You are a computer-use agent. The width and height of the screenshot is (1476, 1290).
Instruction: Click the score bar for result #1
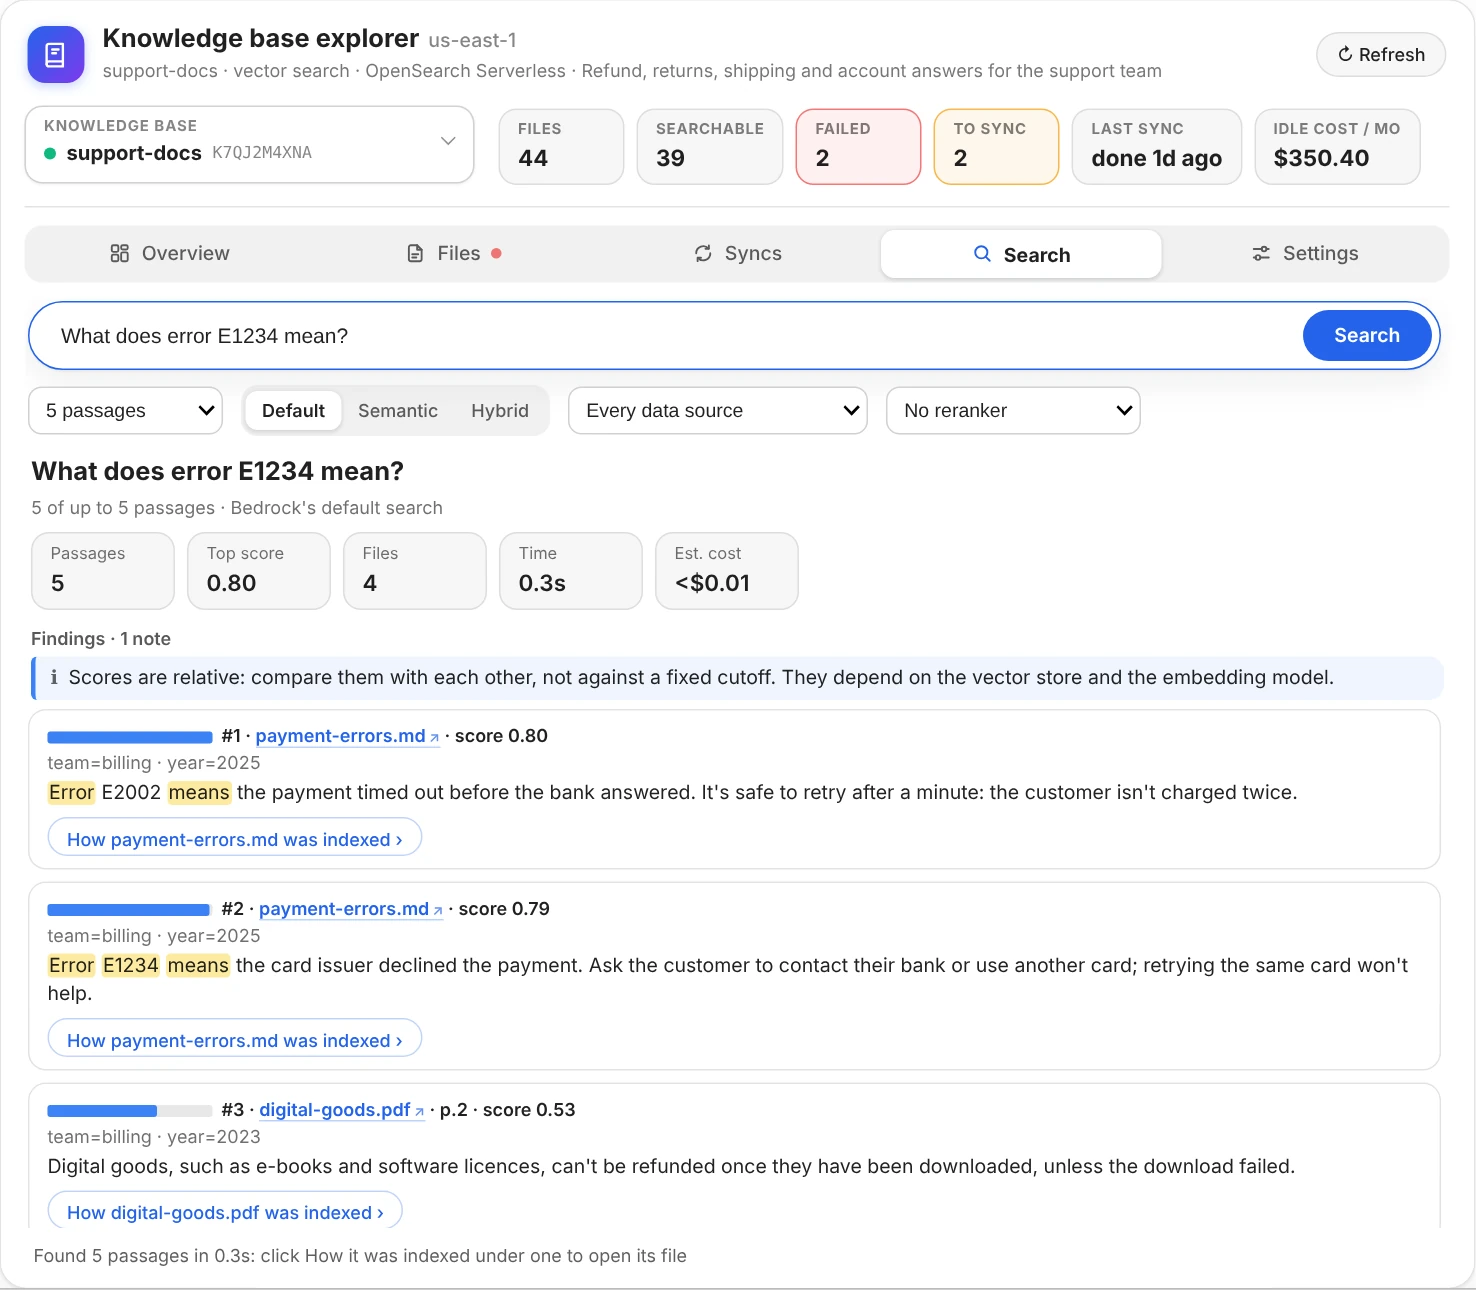coord(130,738)
